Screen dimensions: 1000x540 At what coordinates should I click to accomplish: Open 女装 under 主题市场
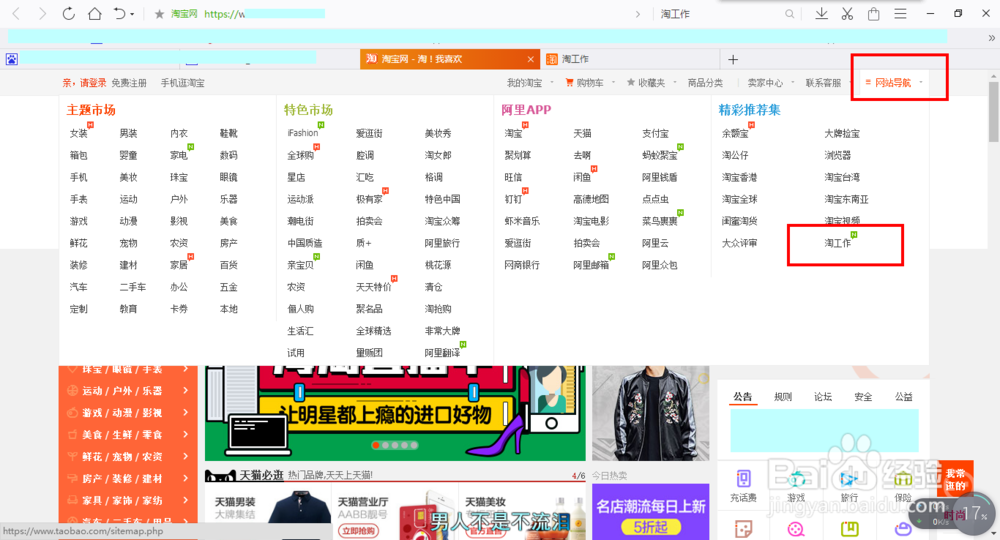coord(78,133)
